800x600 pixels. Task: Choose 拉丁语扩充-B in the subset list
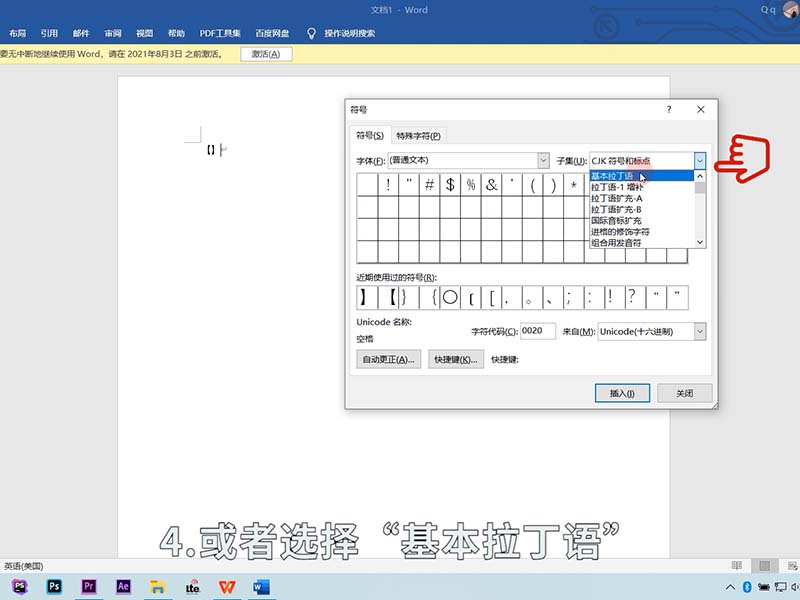(x=642, y=209)
